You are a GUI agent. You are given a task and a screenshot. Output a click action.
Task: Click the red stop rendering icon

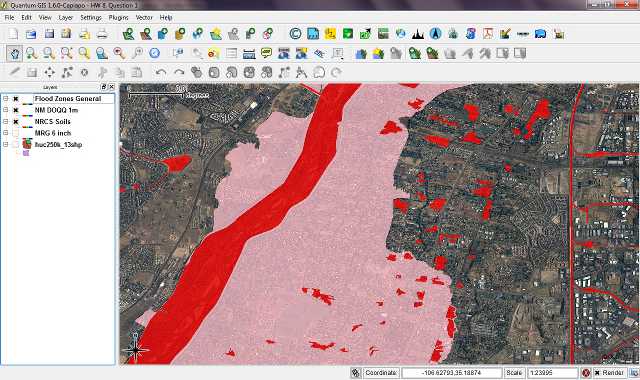tap(586, 373)
